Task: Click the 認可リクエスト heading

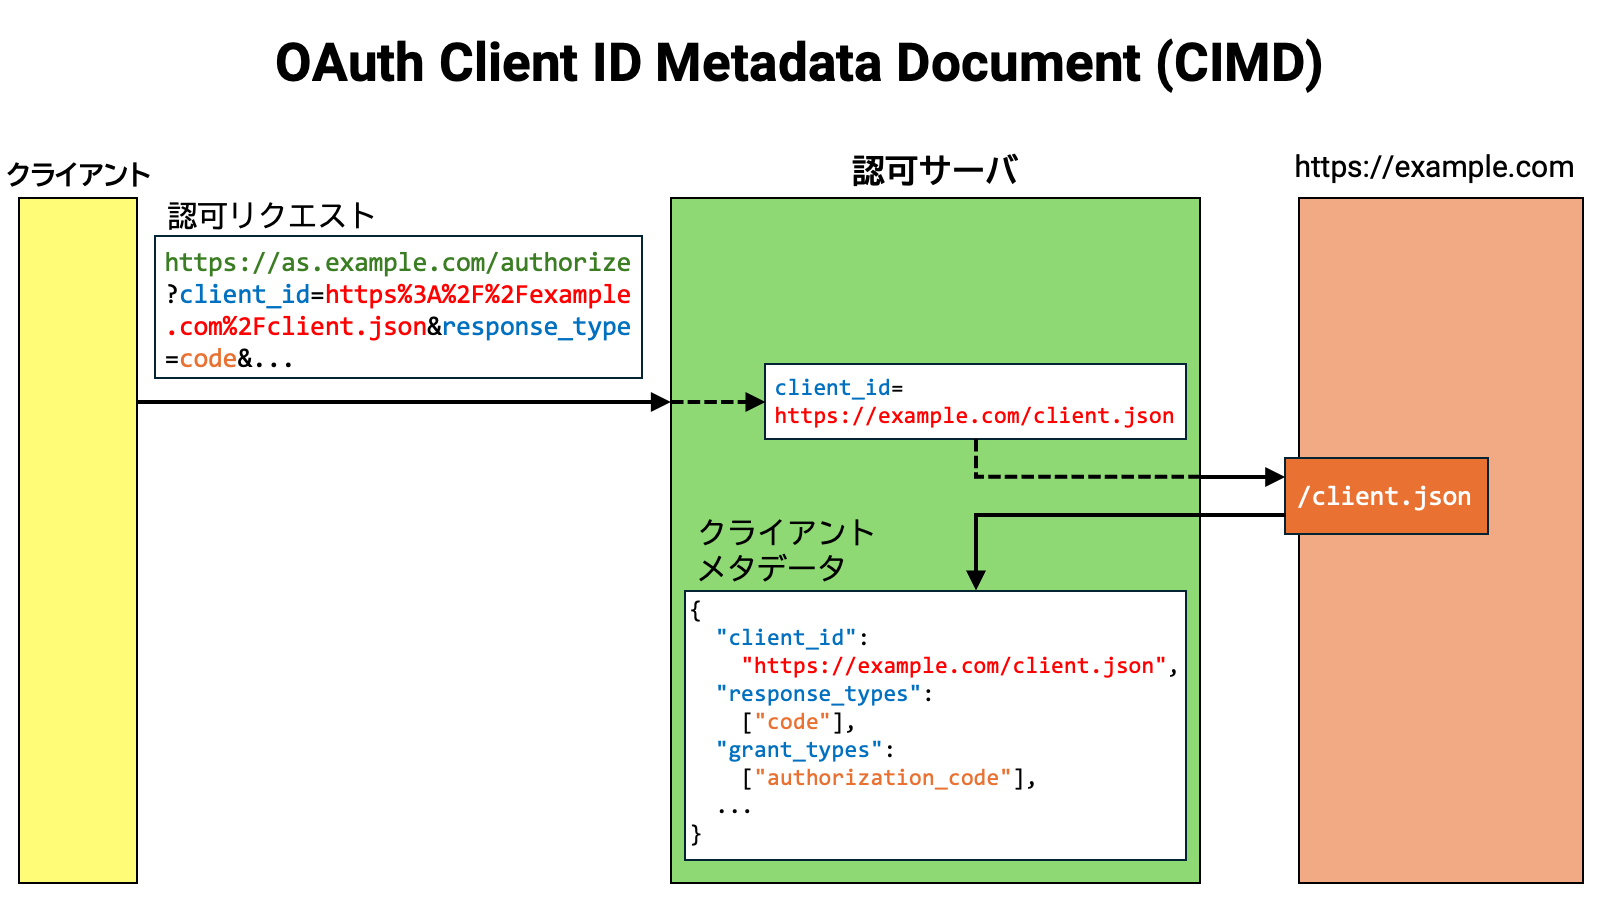Action: (x=271, y=215)
